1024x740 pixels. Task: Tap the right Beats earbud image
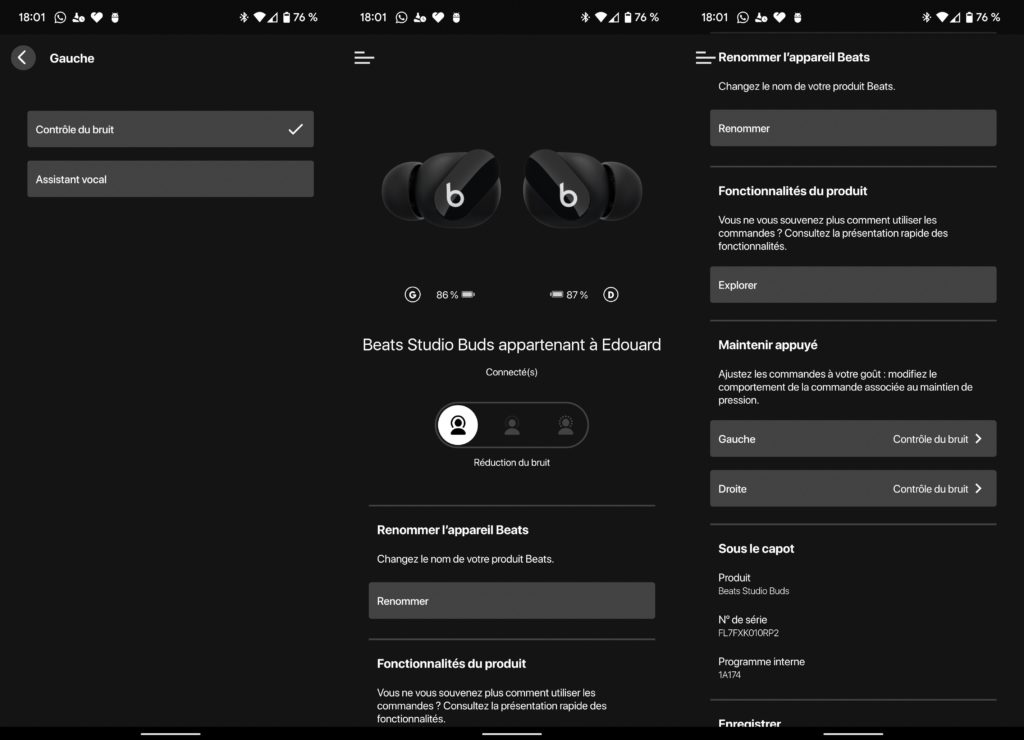point(582,190)
